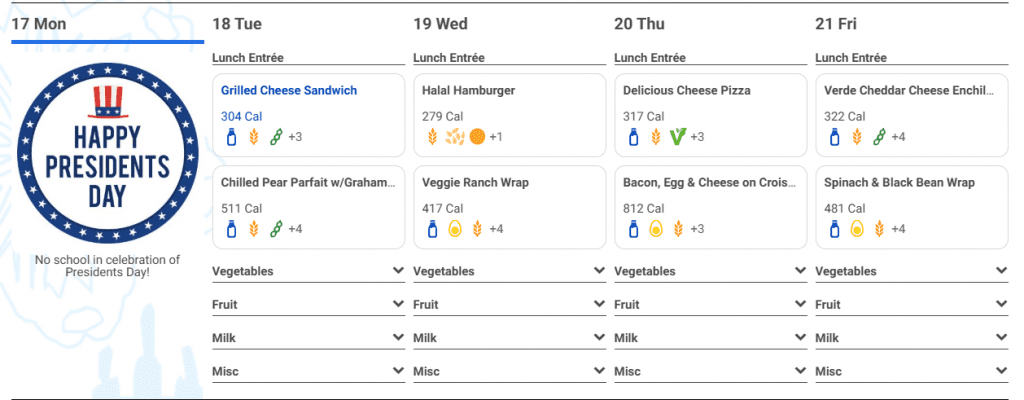This screenshot has height=400, width=1024.
Task: Click the Happy Presidents Day image
Action: pyautogui.click(x=107, y=152)
